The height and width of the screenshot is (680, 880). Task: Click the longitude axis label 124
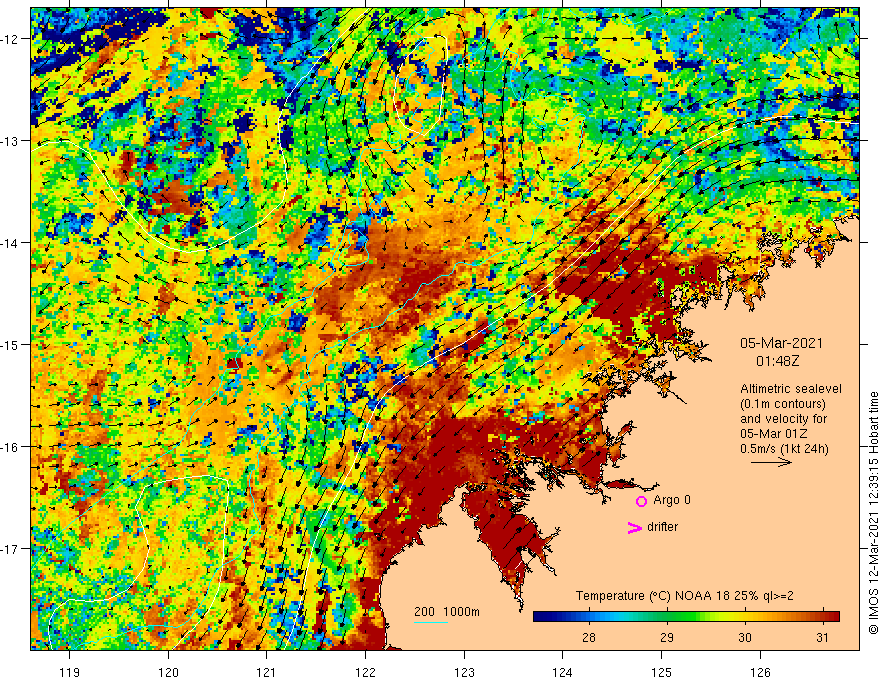tap(562, 672)
